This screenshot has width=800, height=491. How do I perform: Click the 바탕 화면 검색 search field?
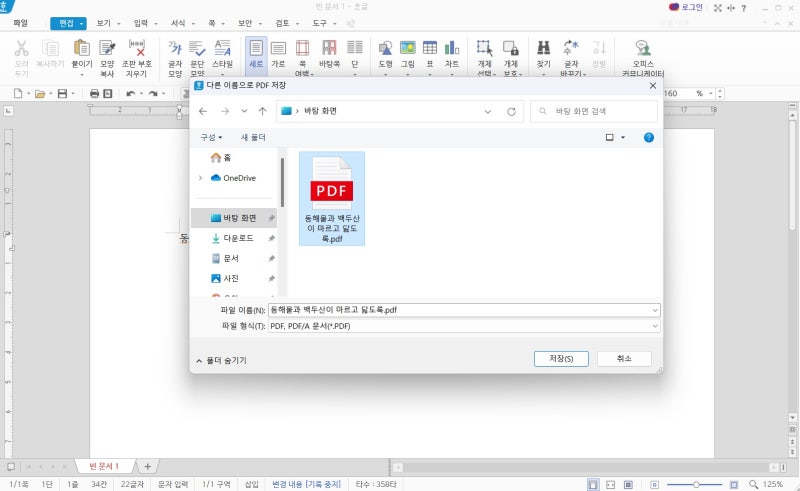coord(594,111)
